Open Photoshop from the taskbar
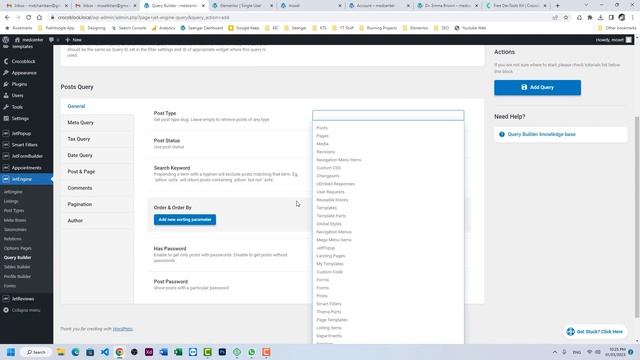Screen dimensions: 640x360 pyautogui.click(x=222, y=352)
